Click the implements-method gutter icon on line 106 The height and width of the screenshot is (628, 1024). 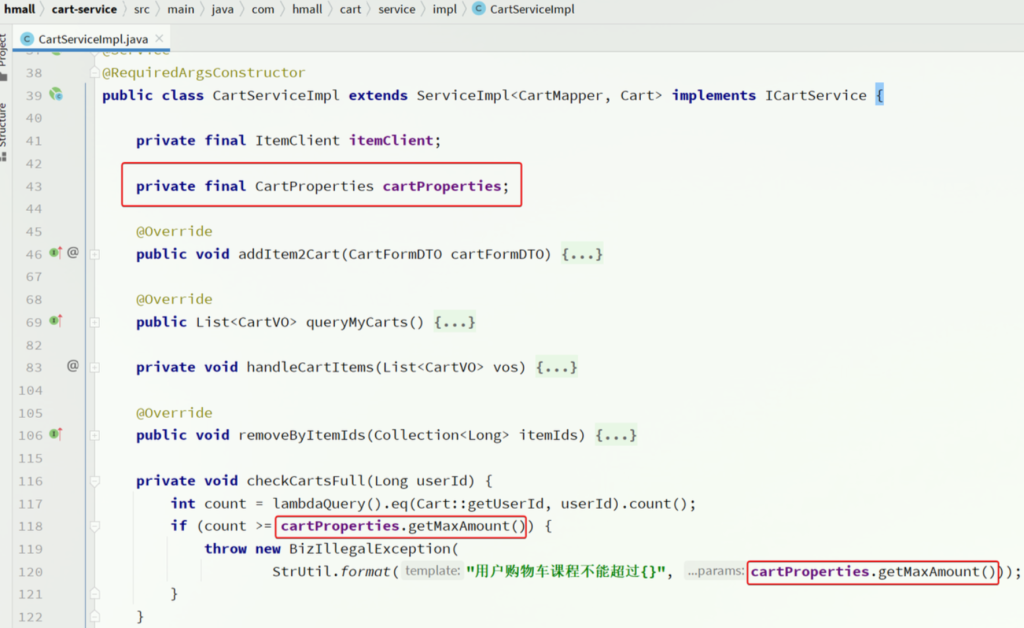click(56, 435)
